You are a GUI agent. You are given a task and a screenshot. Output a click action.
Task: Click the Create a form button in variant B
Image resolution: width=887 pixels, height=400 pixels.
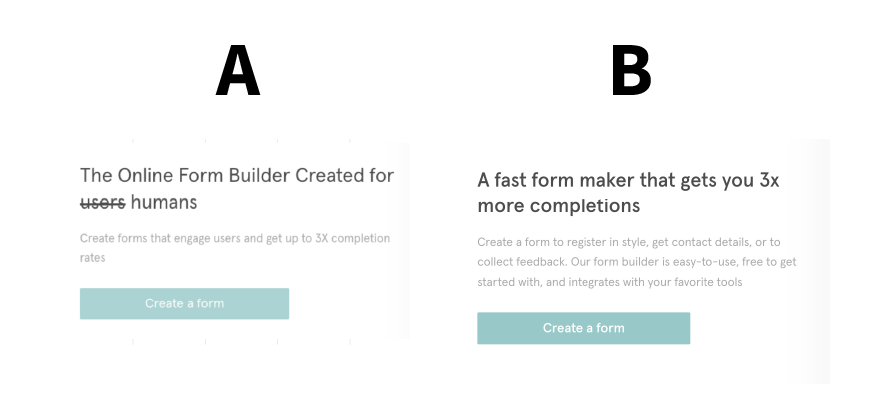click(583, 328)
